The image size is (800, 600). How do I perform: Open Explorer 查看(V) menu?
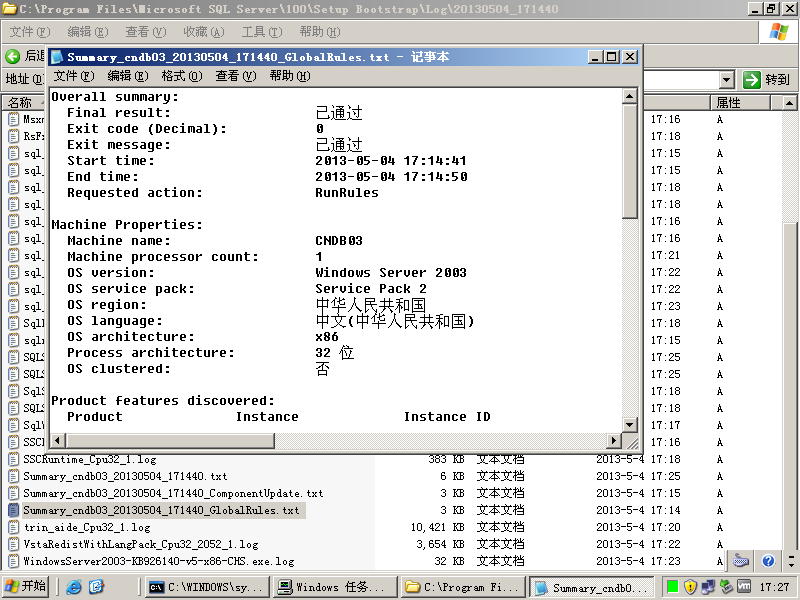click(x=145, y=32)
